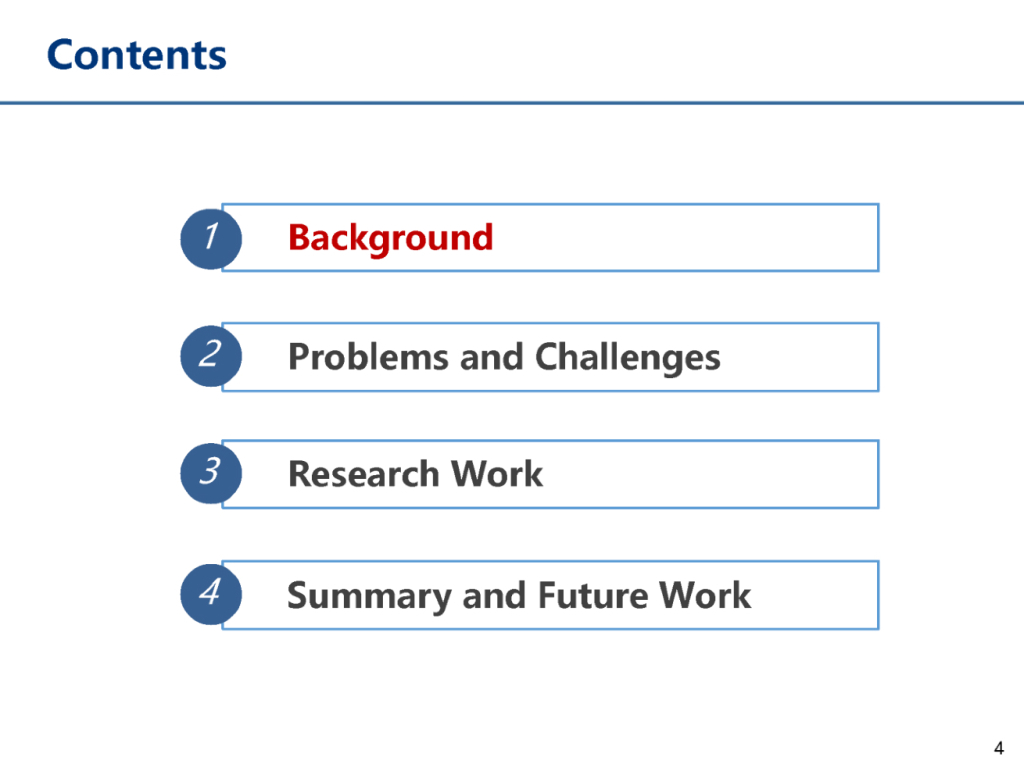The image size is (1024, 768).
Task: Open the red Background heading
Action: (390, 238)
